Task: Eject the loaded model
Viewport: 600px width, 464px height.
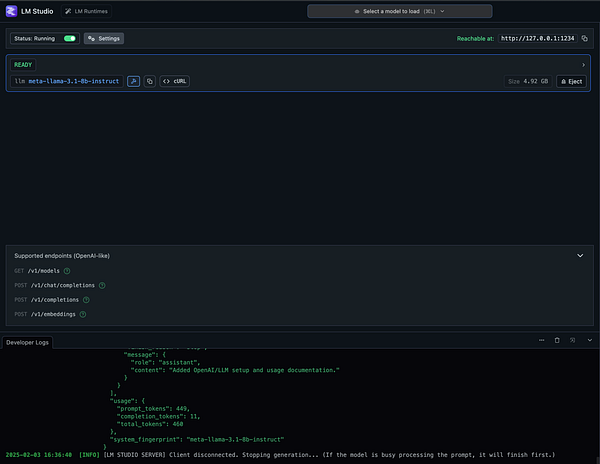Action: tap(571, 81)
